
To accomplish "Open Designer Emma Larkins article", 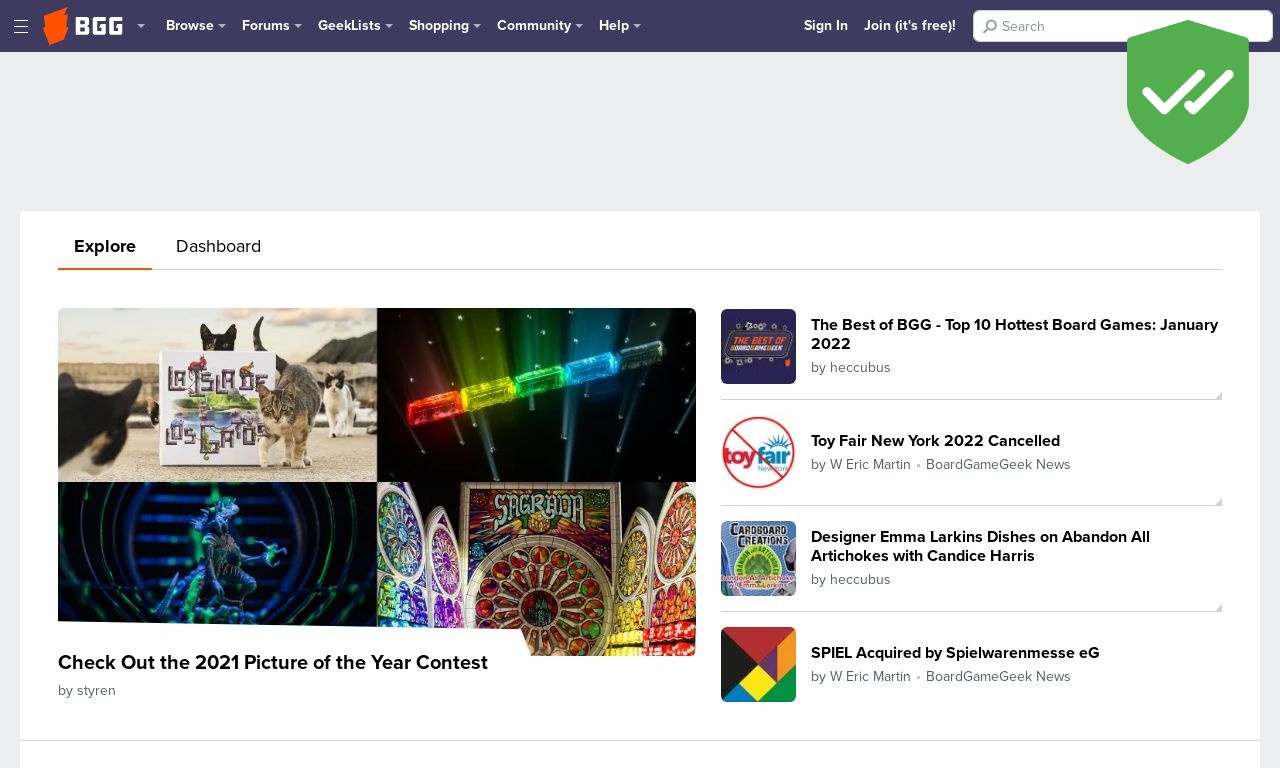I will click(x=980, y=546).
